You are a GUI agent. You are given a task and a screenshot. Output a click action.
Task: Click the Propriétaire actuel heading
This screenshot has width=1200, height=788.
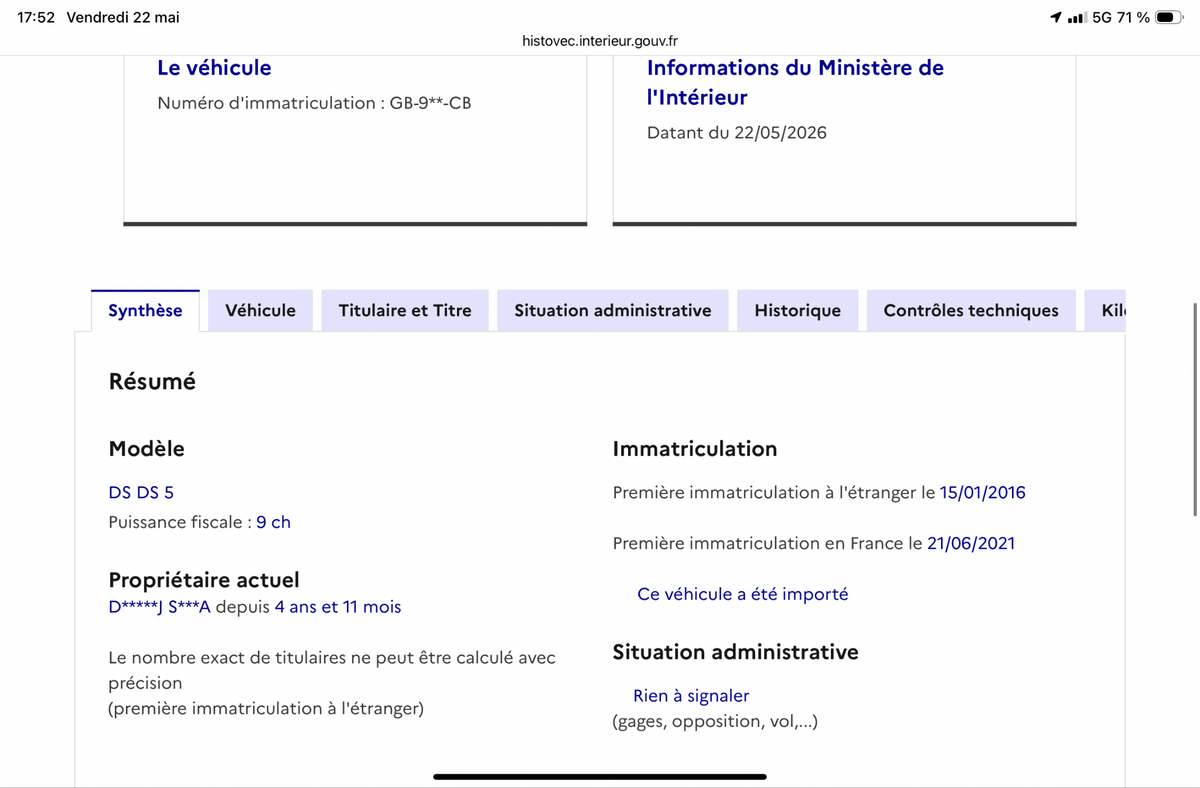pyautogui.click(x=204, y=580)
